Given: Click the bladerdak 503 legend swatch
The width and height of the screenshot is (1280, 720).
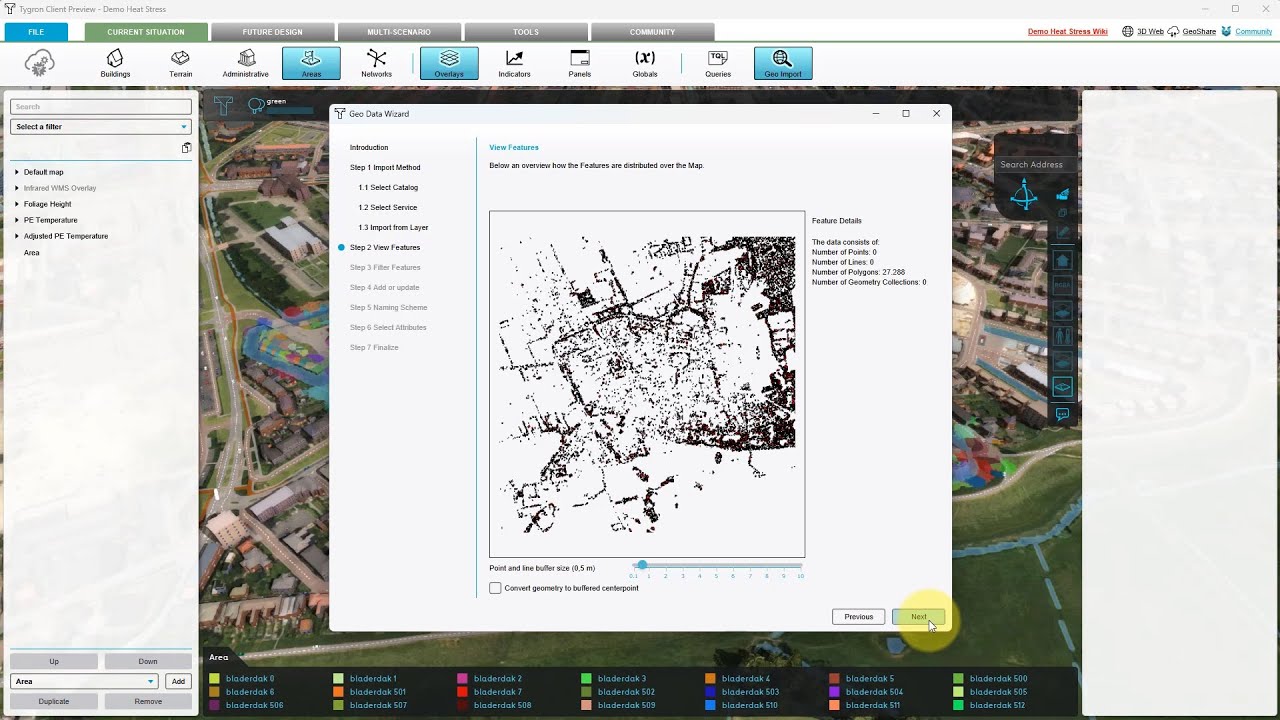Looking at the screenshot, I should pos(710,692).
